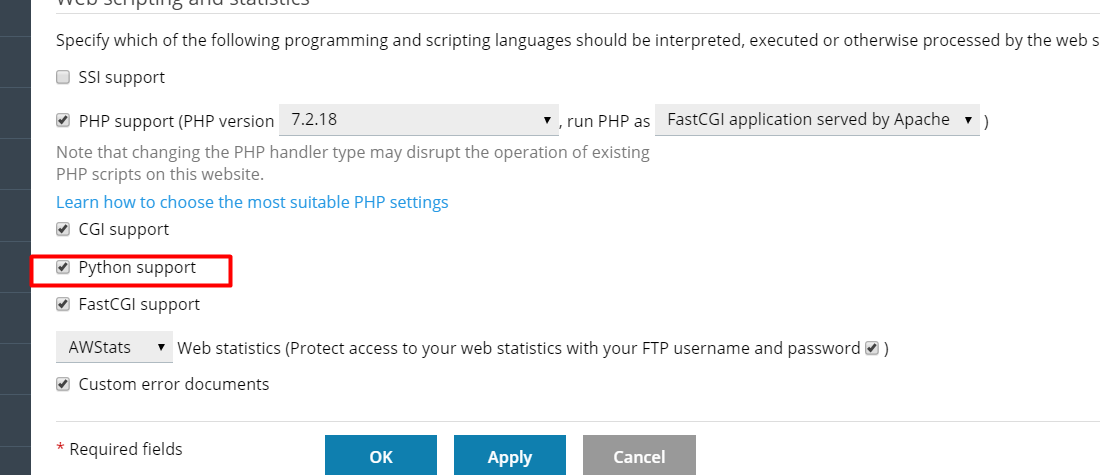
Task: Click the Apply button
Action: click(x=510, y=456)
